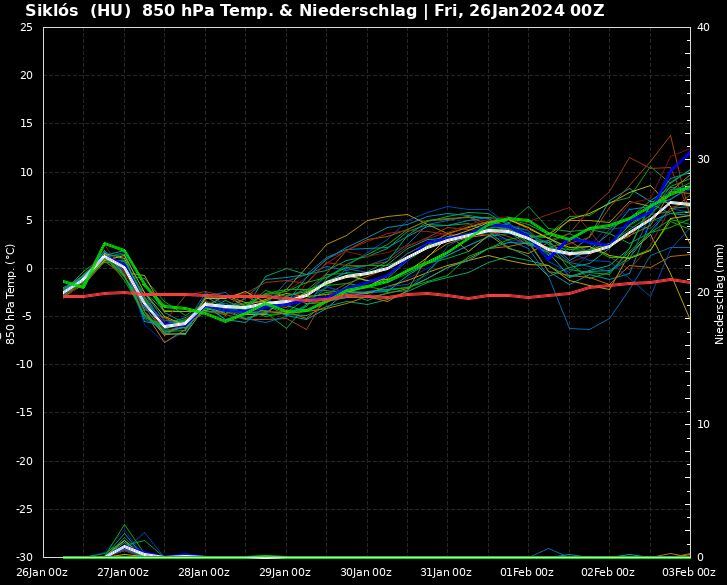Select the '28Jan 00z' x-axis label
Image resolution: width=727 pixels, height=585 pixels.
pos(204,572)
